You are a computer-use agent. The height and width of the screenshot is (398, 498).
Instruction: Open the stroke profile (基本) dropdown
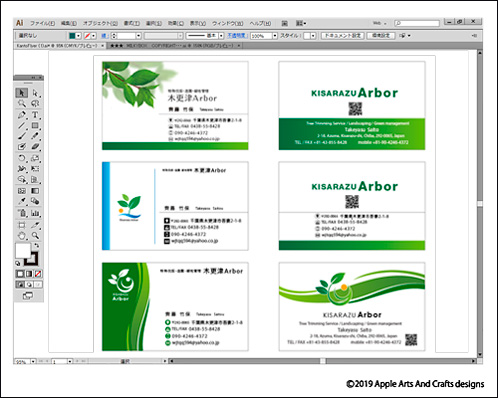(221, 36)
